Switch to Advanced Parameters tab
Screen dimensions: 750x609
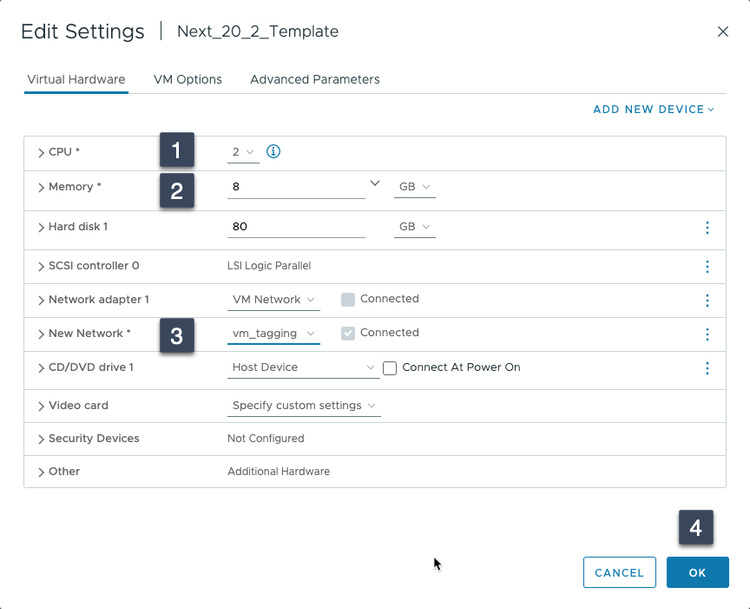coord(315,79)
